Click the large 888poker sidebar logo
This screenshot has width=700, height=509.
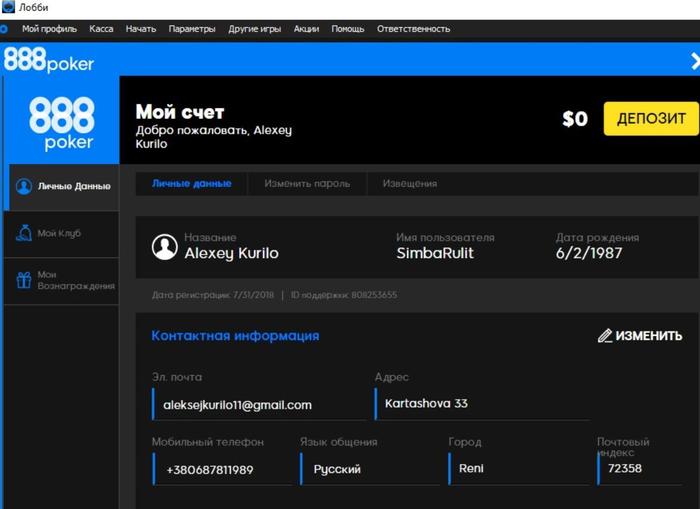(62, 124)
